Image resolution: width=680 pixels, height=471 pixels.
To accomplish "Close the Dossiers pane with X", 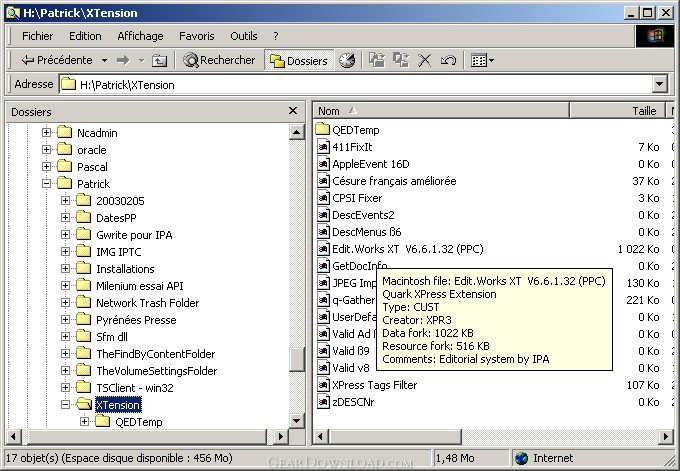I will click(x=293, y=111).
